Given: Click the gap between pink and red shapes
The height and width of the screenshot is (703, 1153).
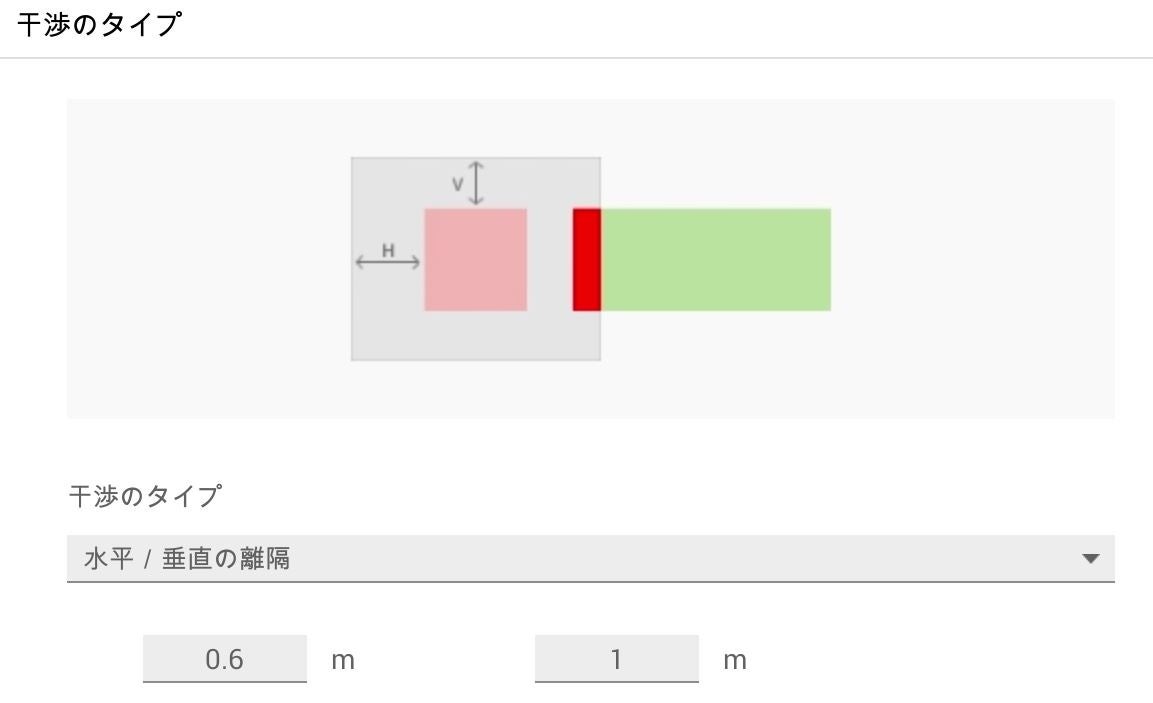Looking at the screenshot, I should tap(549, 259).
